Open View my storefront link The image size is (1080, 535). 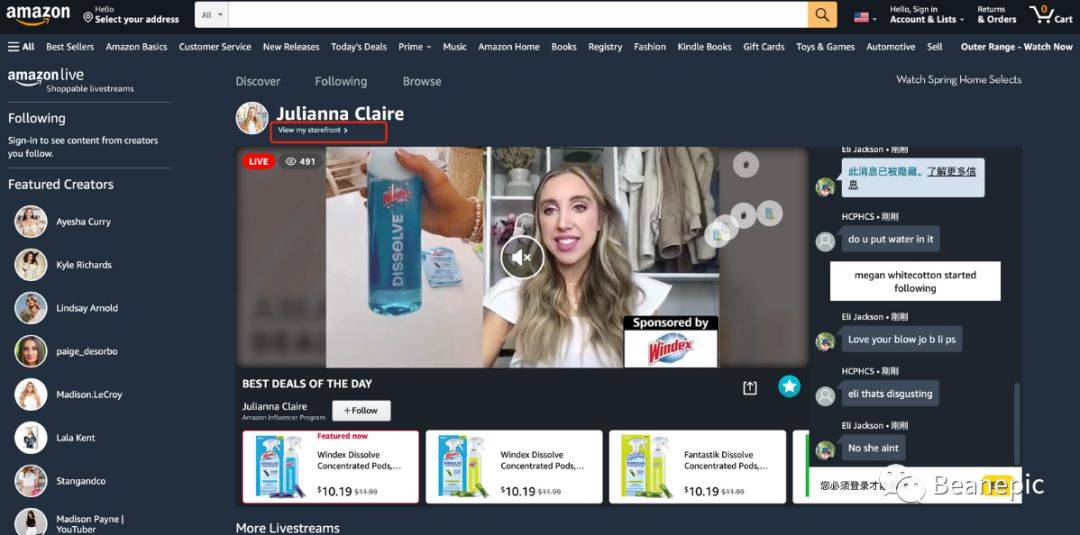pyautogui.click(x=313, y=130)
